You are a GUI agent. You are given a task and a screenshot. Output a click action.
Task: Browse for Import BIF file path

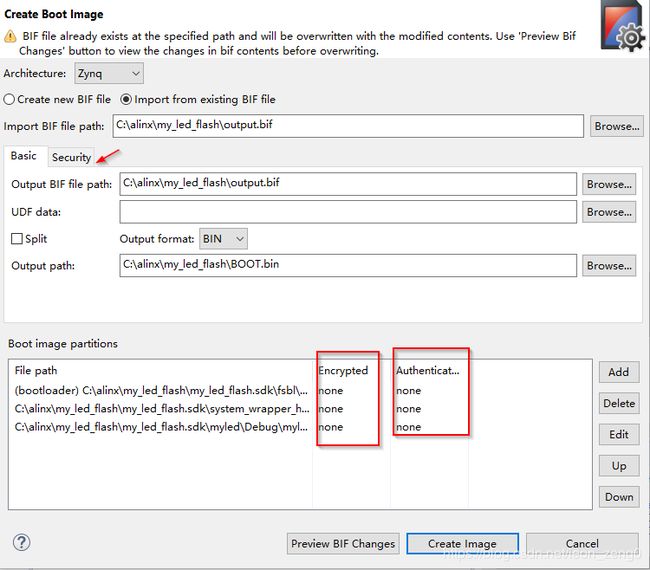[x=616, y=126]
